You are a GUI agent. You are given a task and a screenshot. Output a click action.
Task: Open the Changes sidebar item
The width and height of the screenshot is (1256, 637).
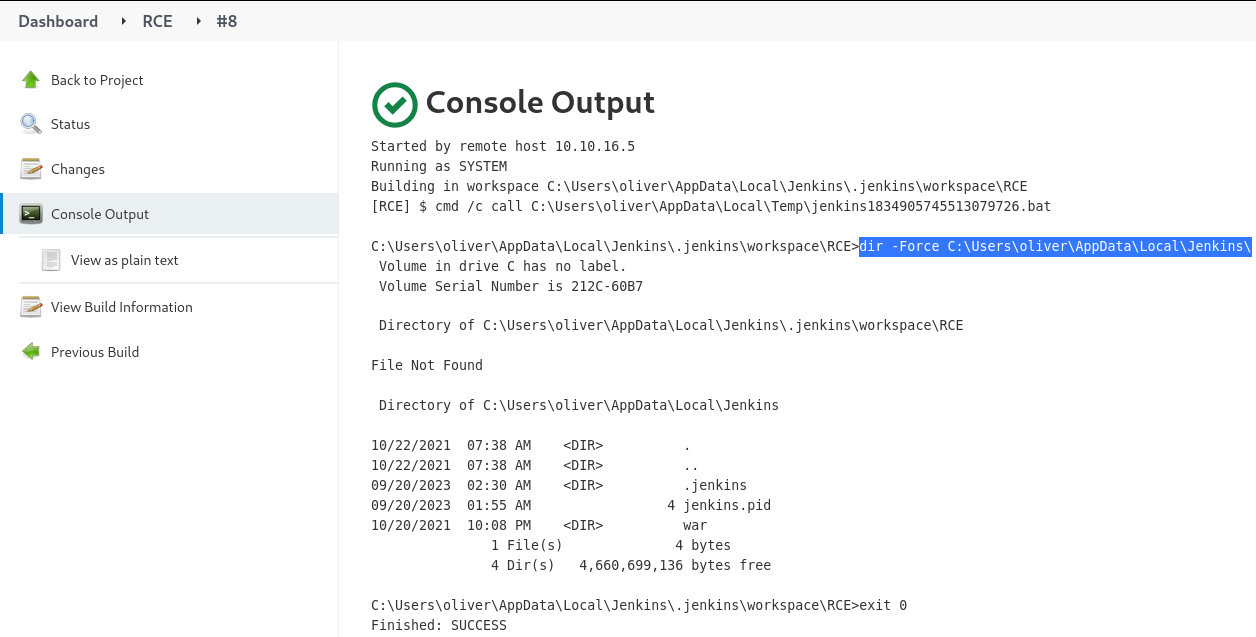point(78,169)
